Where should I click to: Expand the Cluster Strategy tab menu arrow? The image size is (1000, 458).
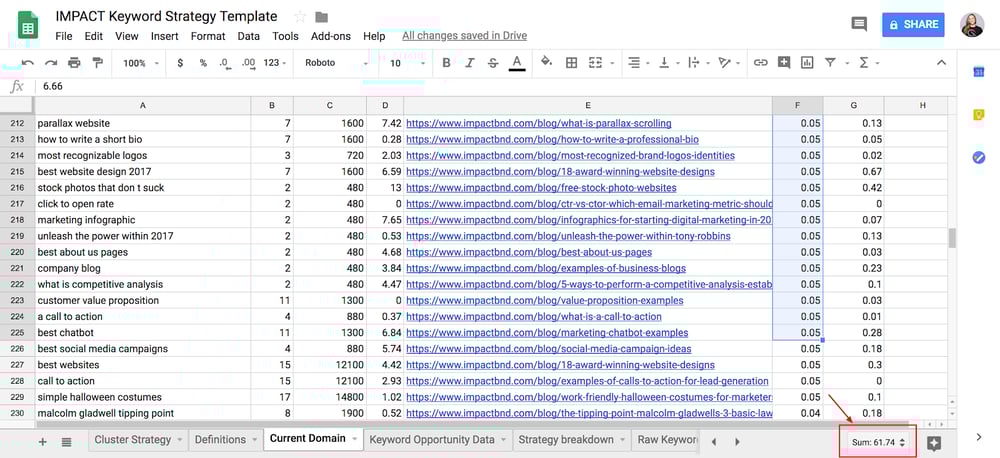180,440
